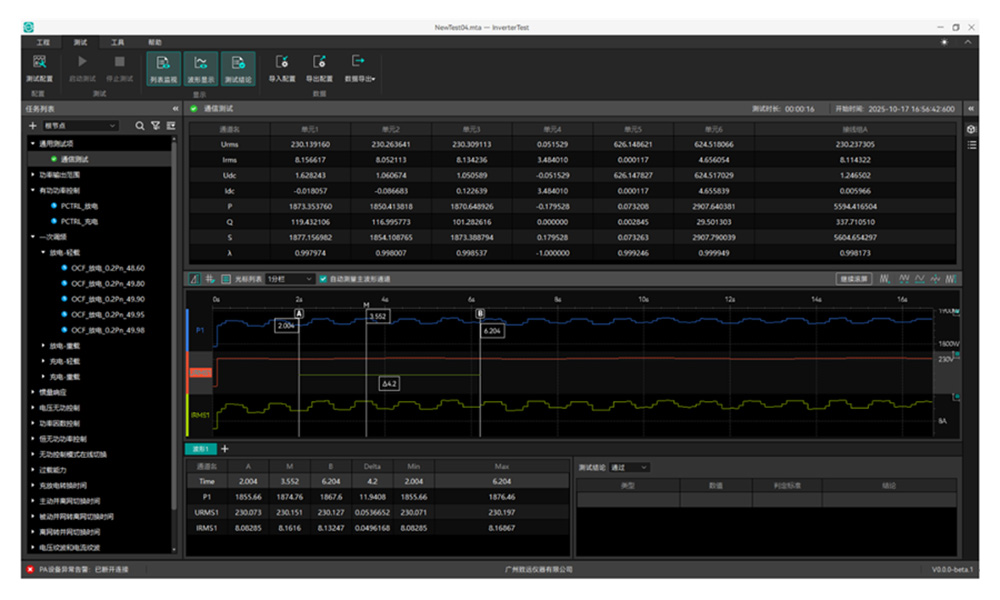Click the task list vertical scrollbar
Image resolution: width=1000 pixels, height=600 pixels.
tap(173, 325)
